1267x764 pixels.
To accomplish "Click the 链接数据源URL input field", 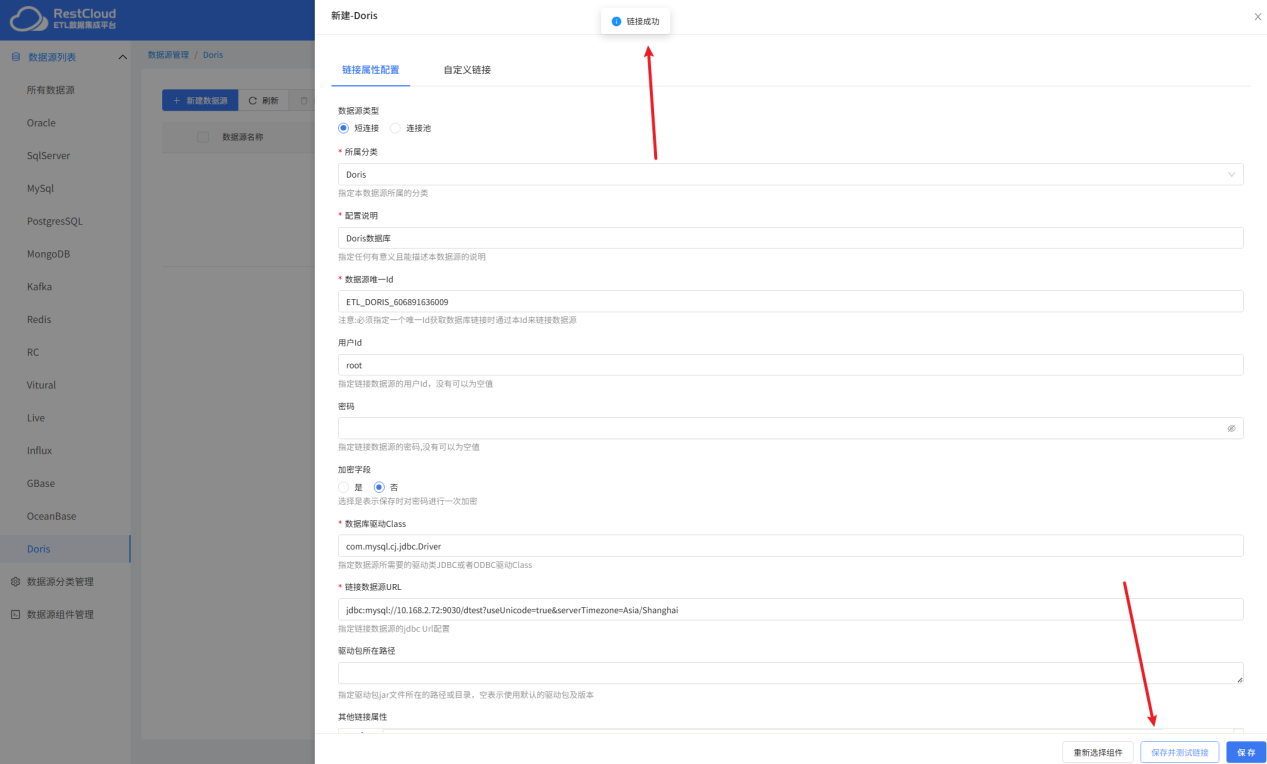I will tap(791, 609).
